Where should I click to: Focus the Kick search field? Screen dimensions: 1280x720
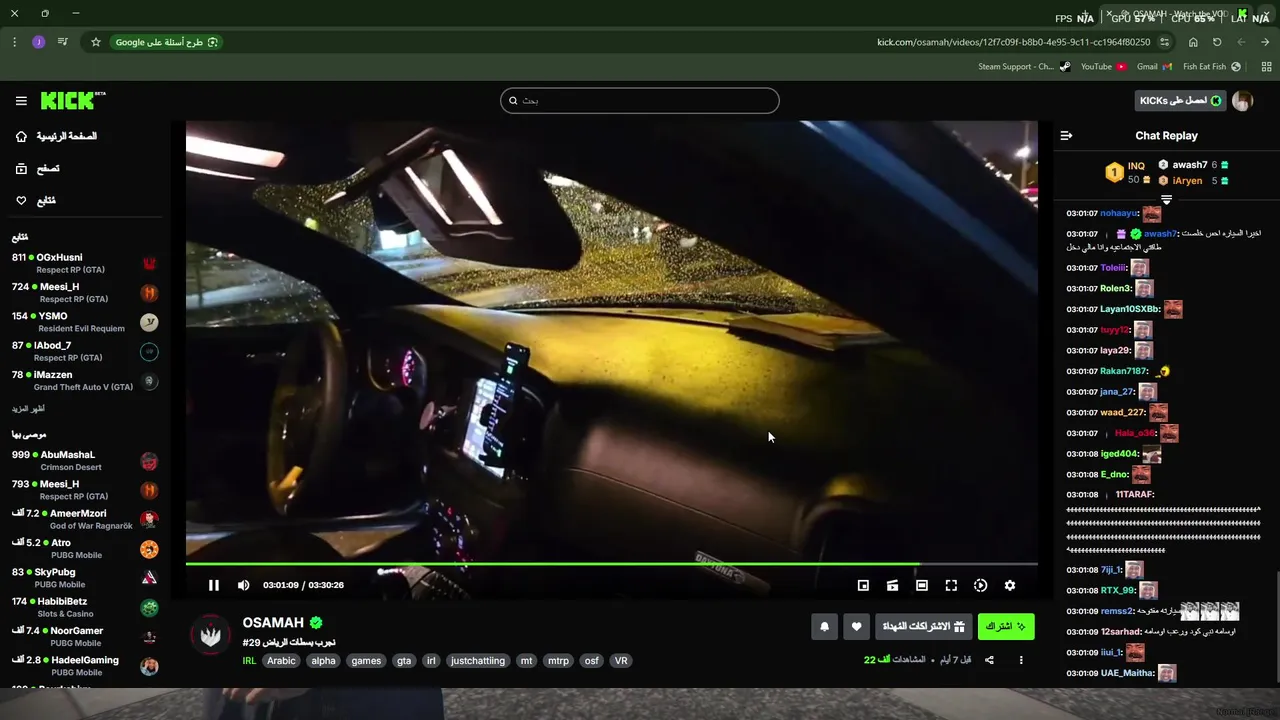pos(640,100)
